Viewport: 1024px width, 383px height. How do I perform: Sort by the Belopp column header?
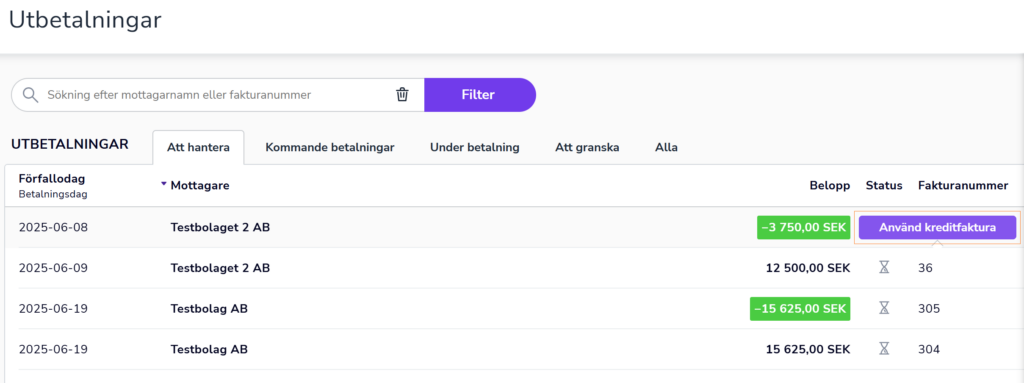click(830, 186)
